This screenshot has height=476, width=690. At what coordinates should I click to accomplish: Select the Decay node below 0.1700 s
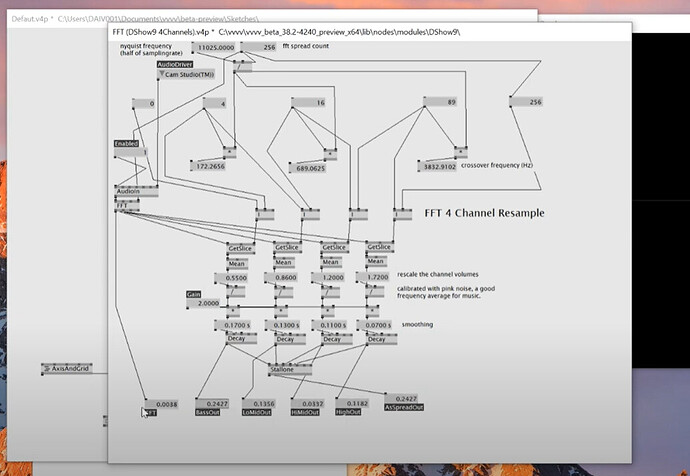(x=242, y=339)
